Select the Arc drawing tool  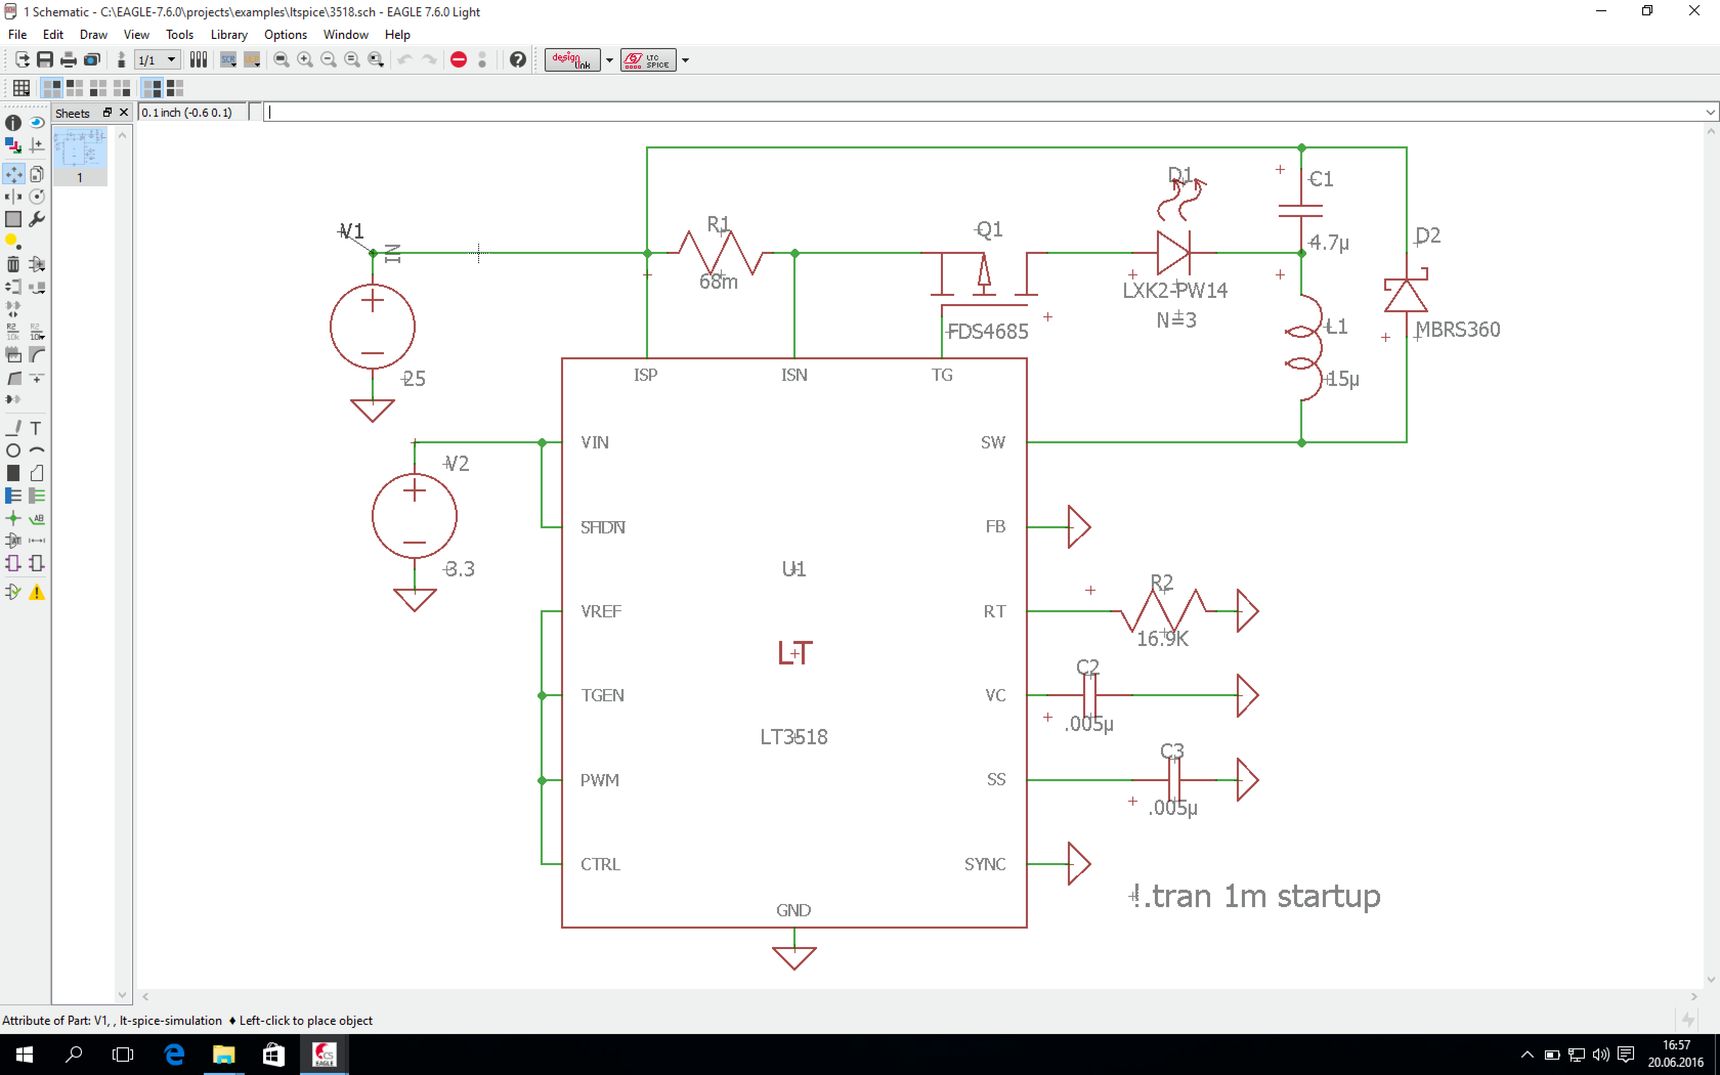tap(37, 451)
